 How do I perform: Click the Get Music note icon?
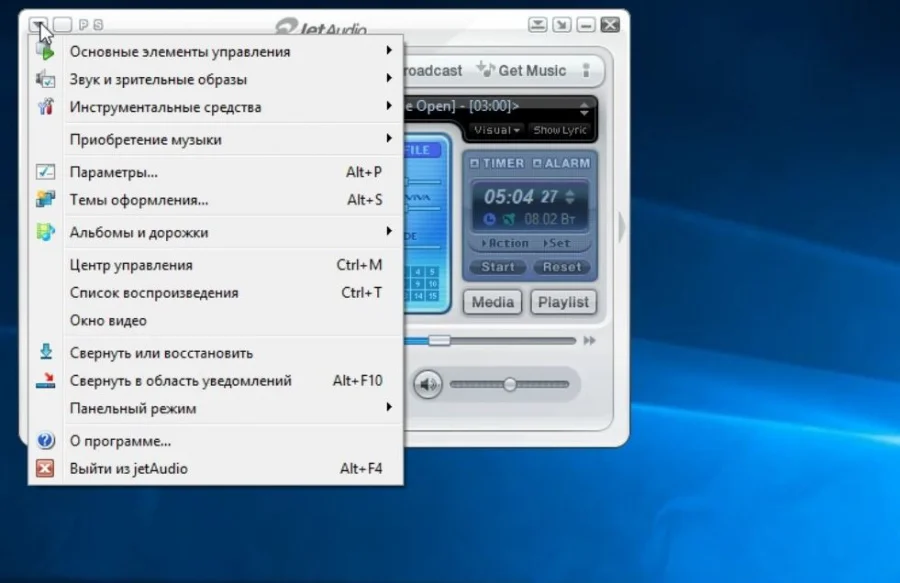tap(485, 69)
